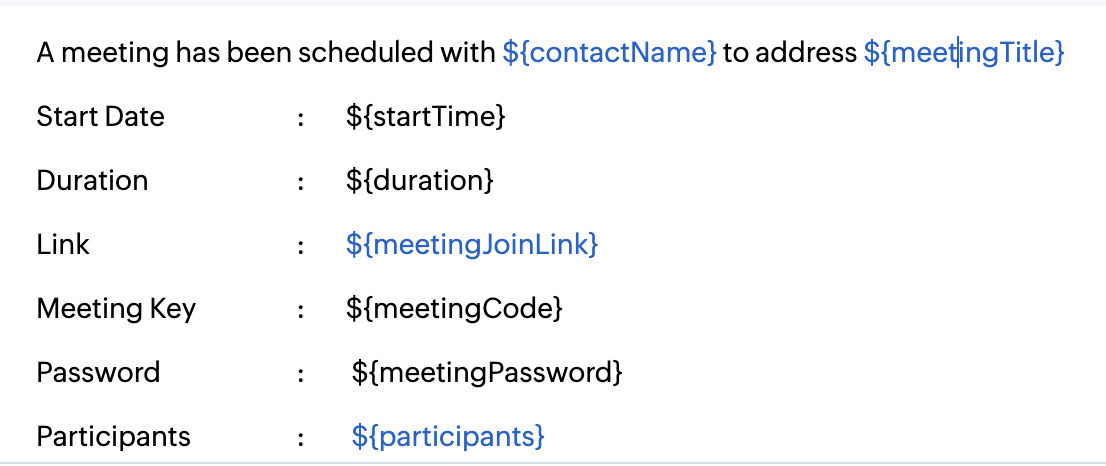Click the colon in the Participants row
Viewport: 1106px width, 466px height.
[x=300, y=438]
